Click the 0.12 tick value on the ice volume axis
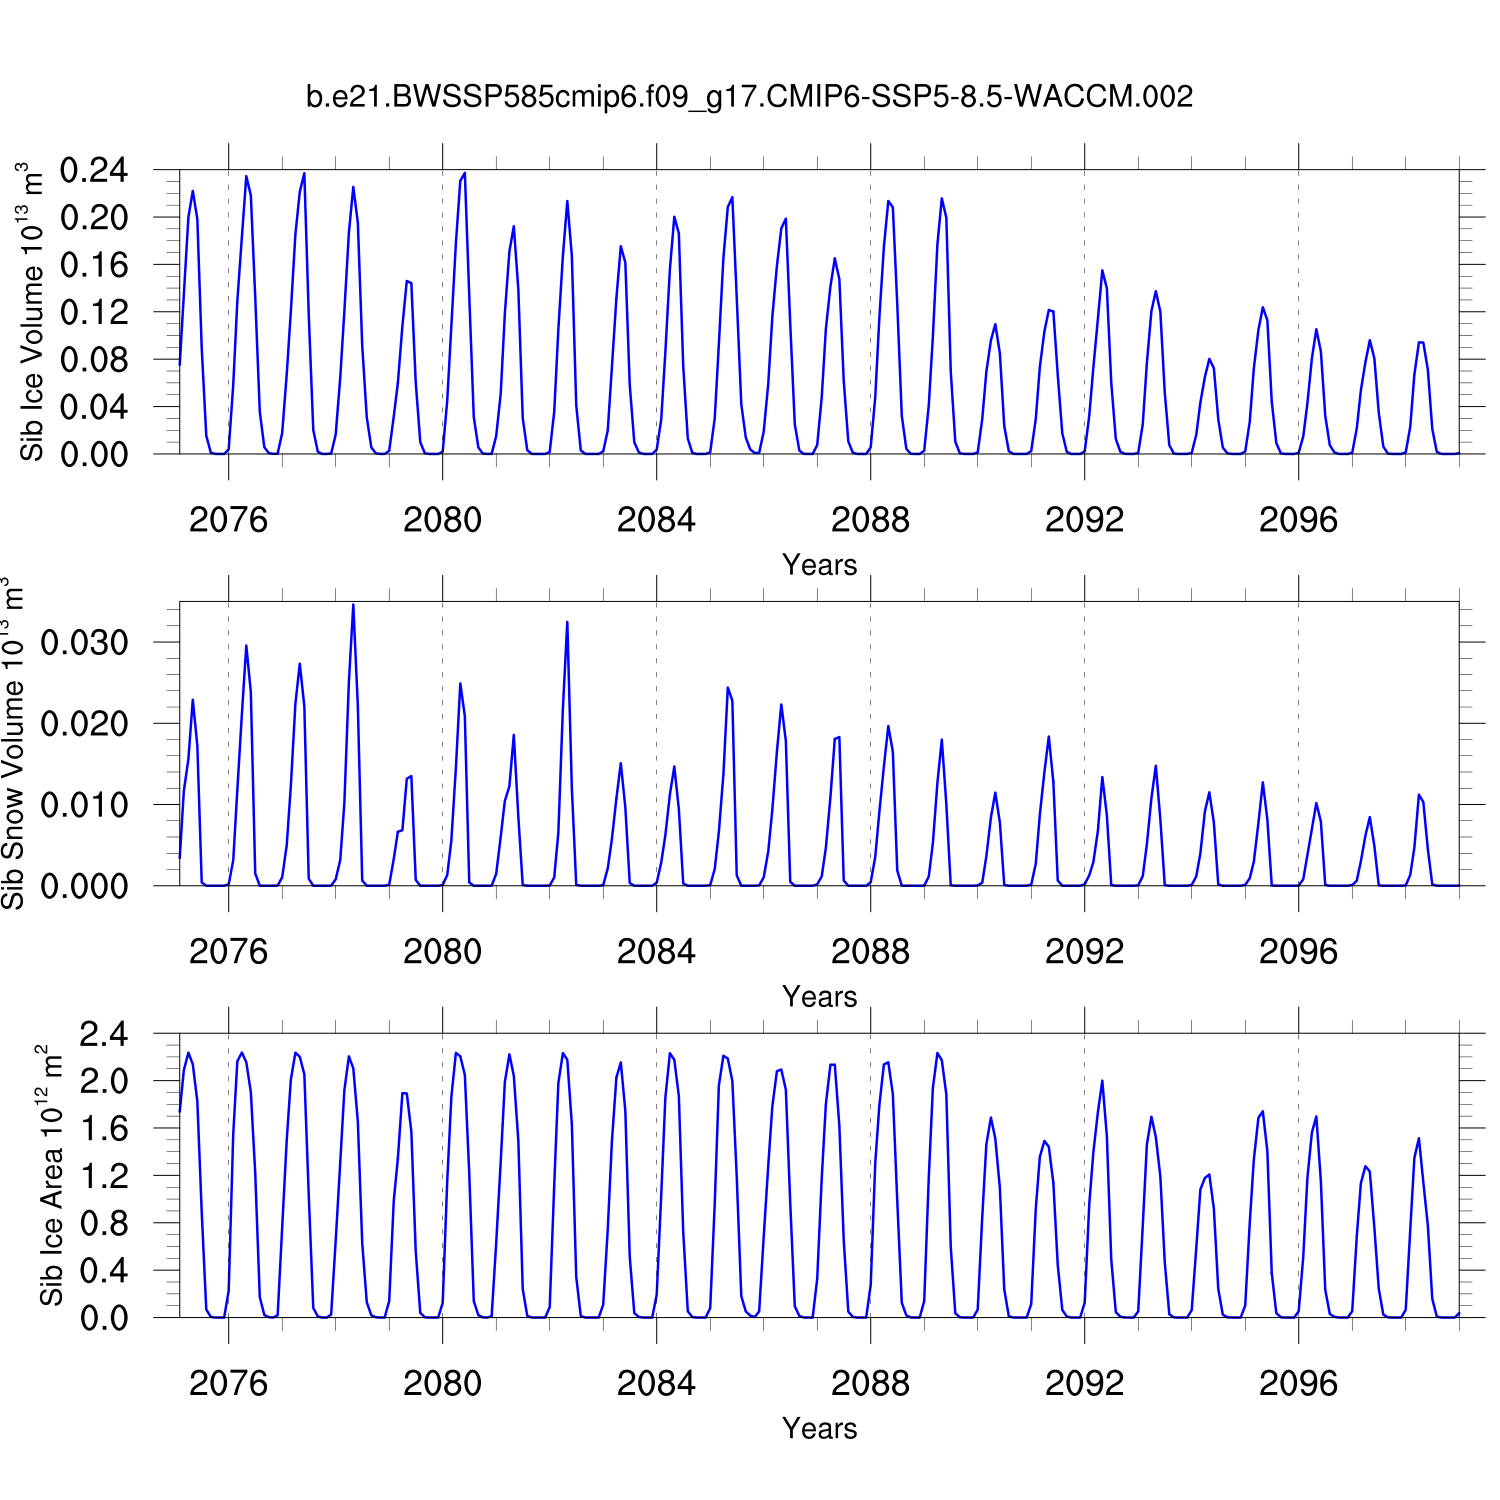The image size is (1500, 1500). (x=94, y=313)
